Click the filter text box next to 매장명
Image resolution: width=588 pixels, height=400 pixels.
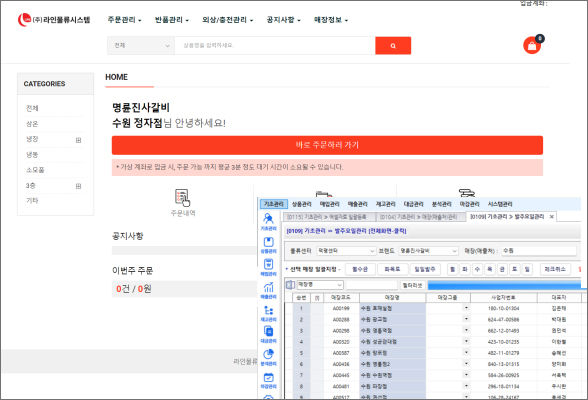372,285
